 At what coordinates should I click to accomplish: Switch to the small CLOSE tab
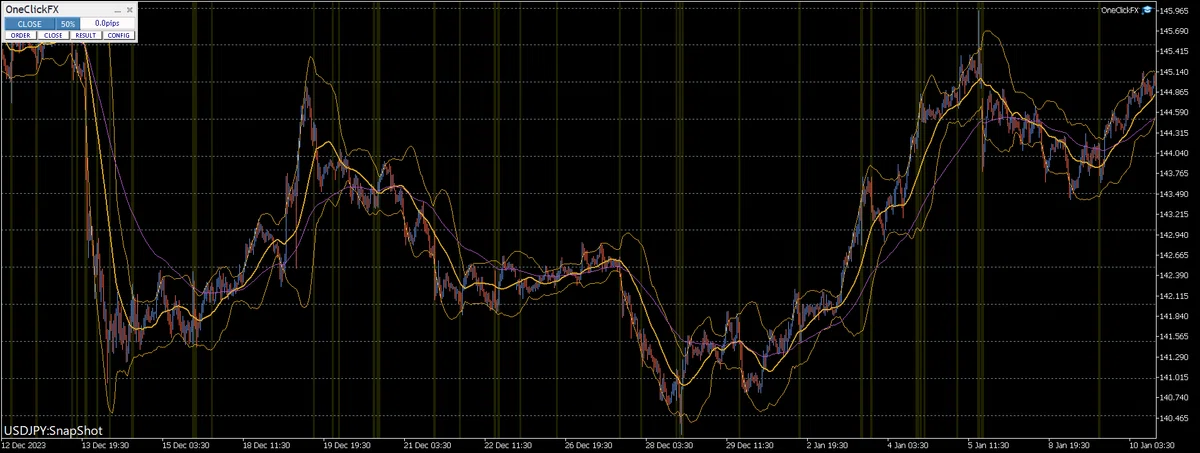53,35
